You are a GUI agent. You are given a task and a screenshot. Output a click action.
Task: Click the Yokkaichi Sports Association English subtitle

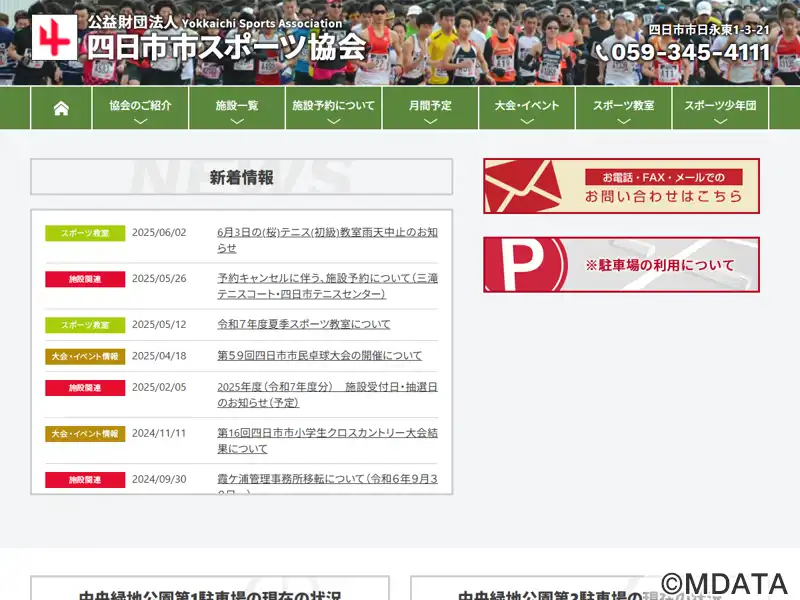pyautogui.click(x=262, y=23)
